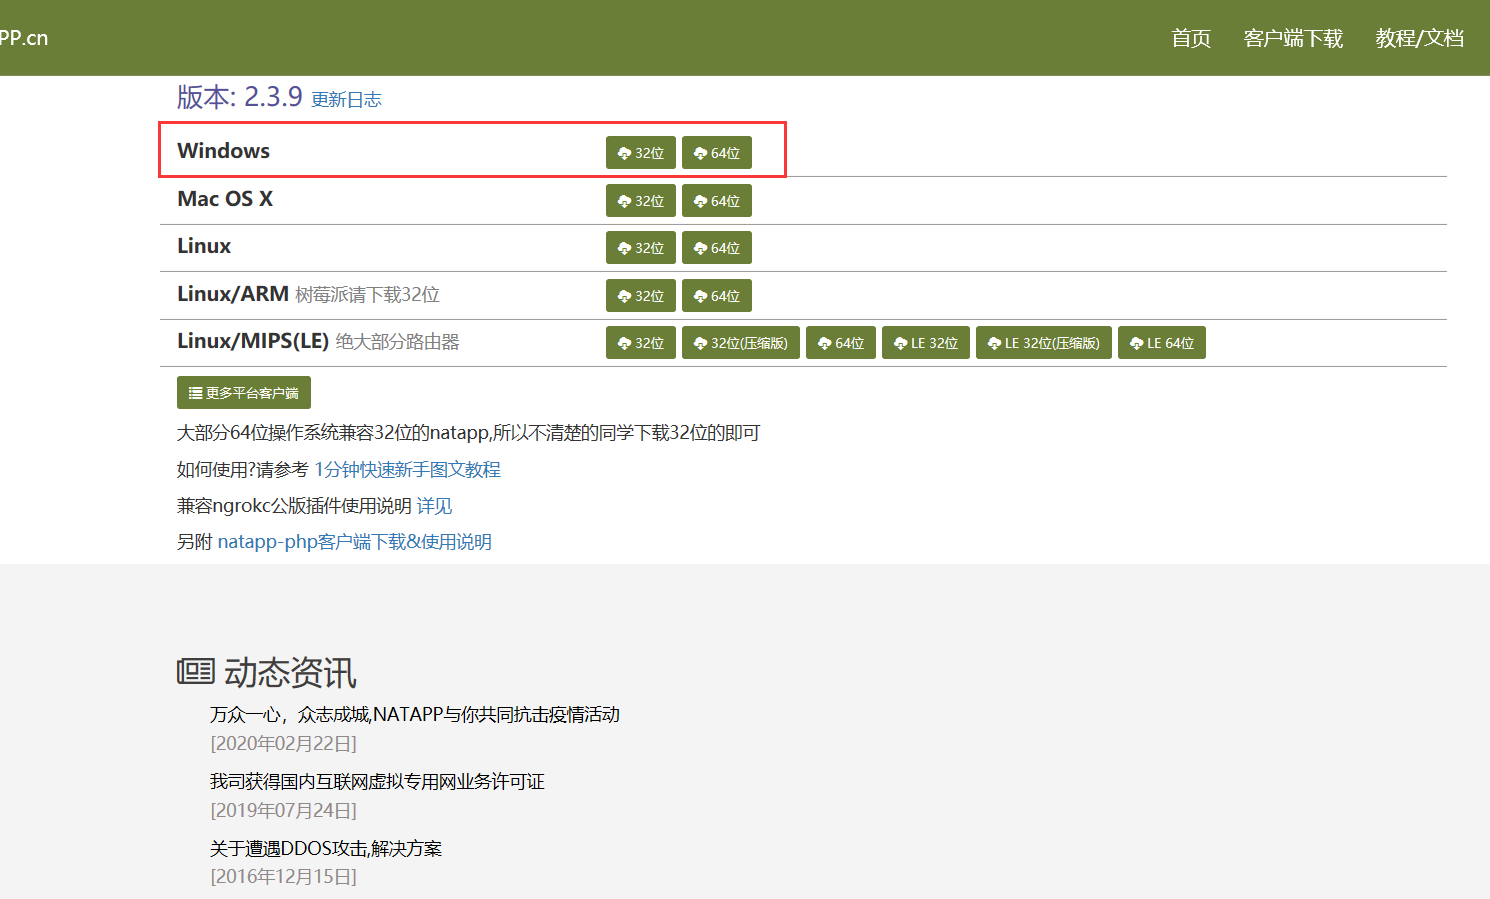Download the Linux 64位 client
This screenshot has height=899, width=1490.
click(x=716, y=247)
